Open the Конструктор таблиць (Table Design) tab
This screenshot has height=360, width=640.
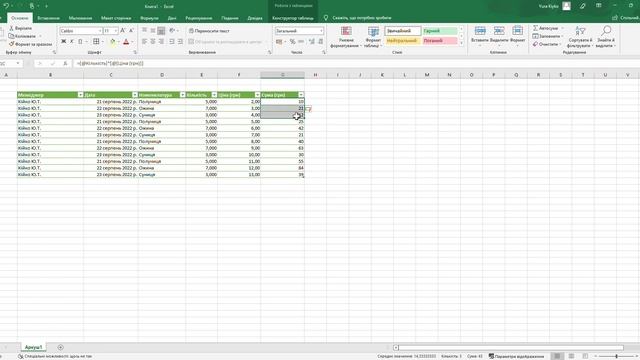click(293, 18)
